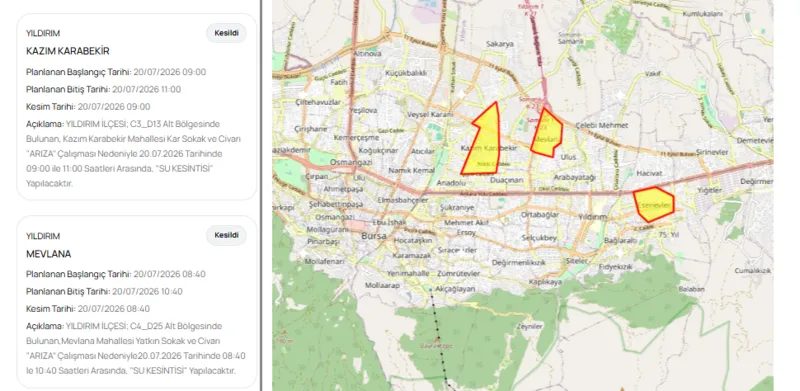Click the Zümrütevler map label
Viewport: 800px width, 391px height.
[x=459, y=274]
